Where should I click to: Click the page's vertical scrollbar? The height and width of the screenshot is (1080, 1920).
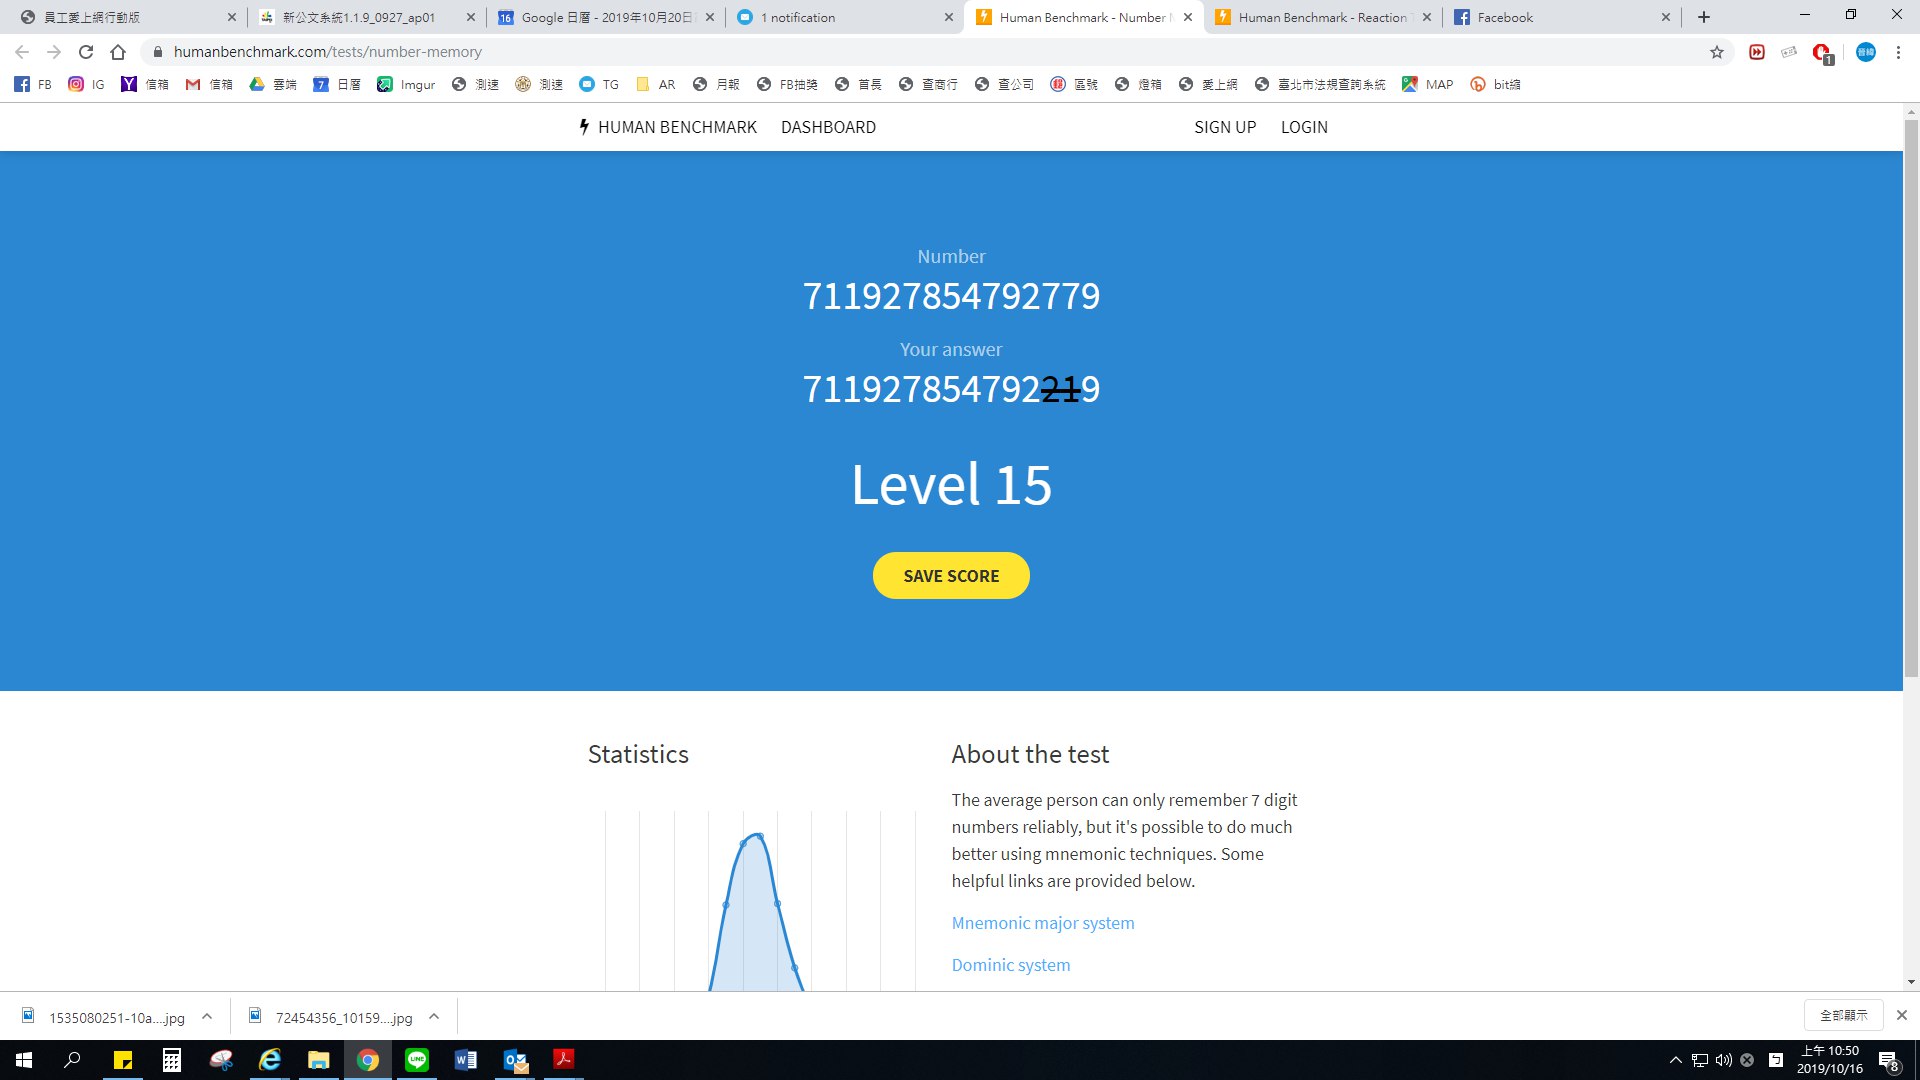[1911, 400]
